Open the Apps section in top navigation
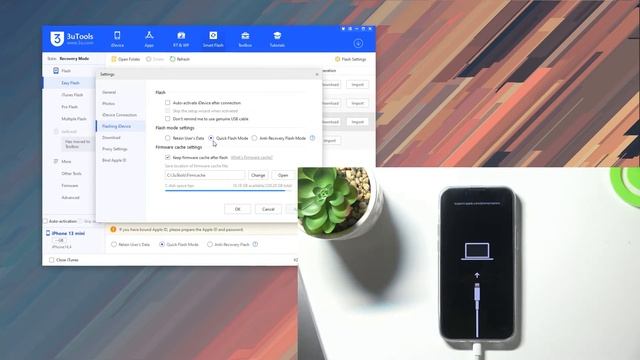This screenshot has height=360, width=640. click(149, 39)
